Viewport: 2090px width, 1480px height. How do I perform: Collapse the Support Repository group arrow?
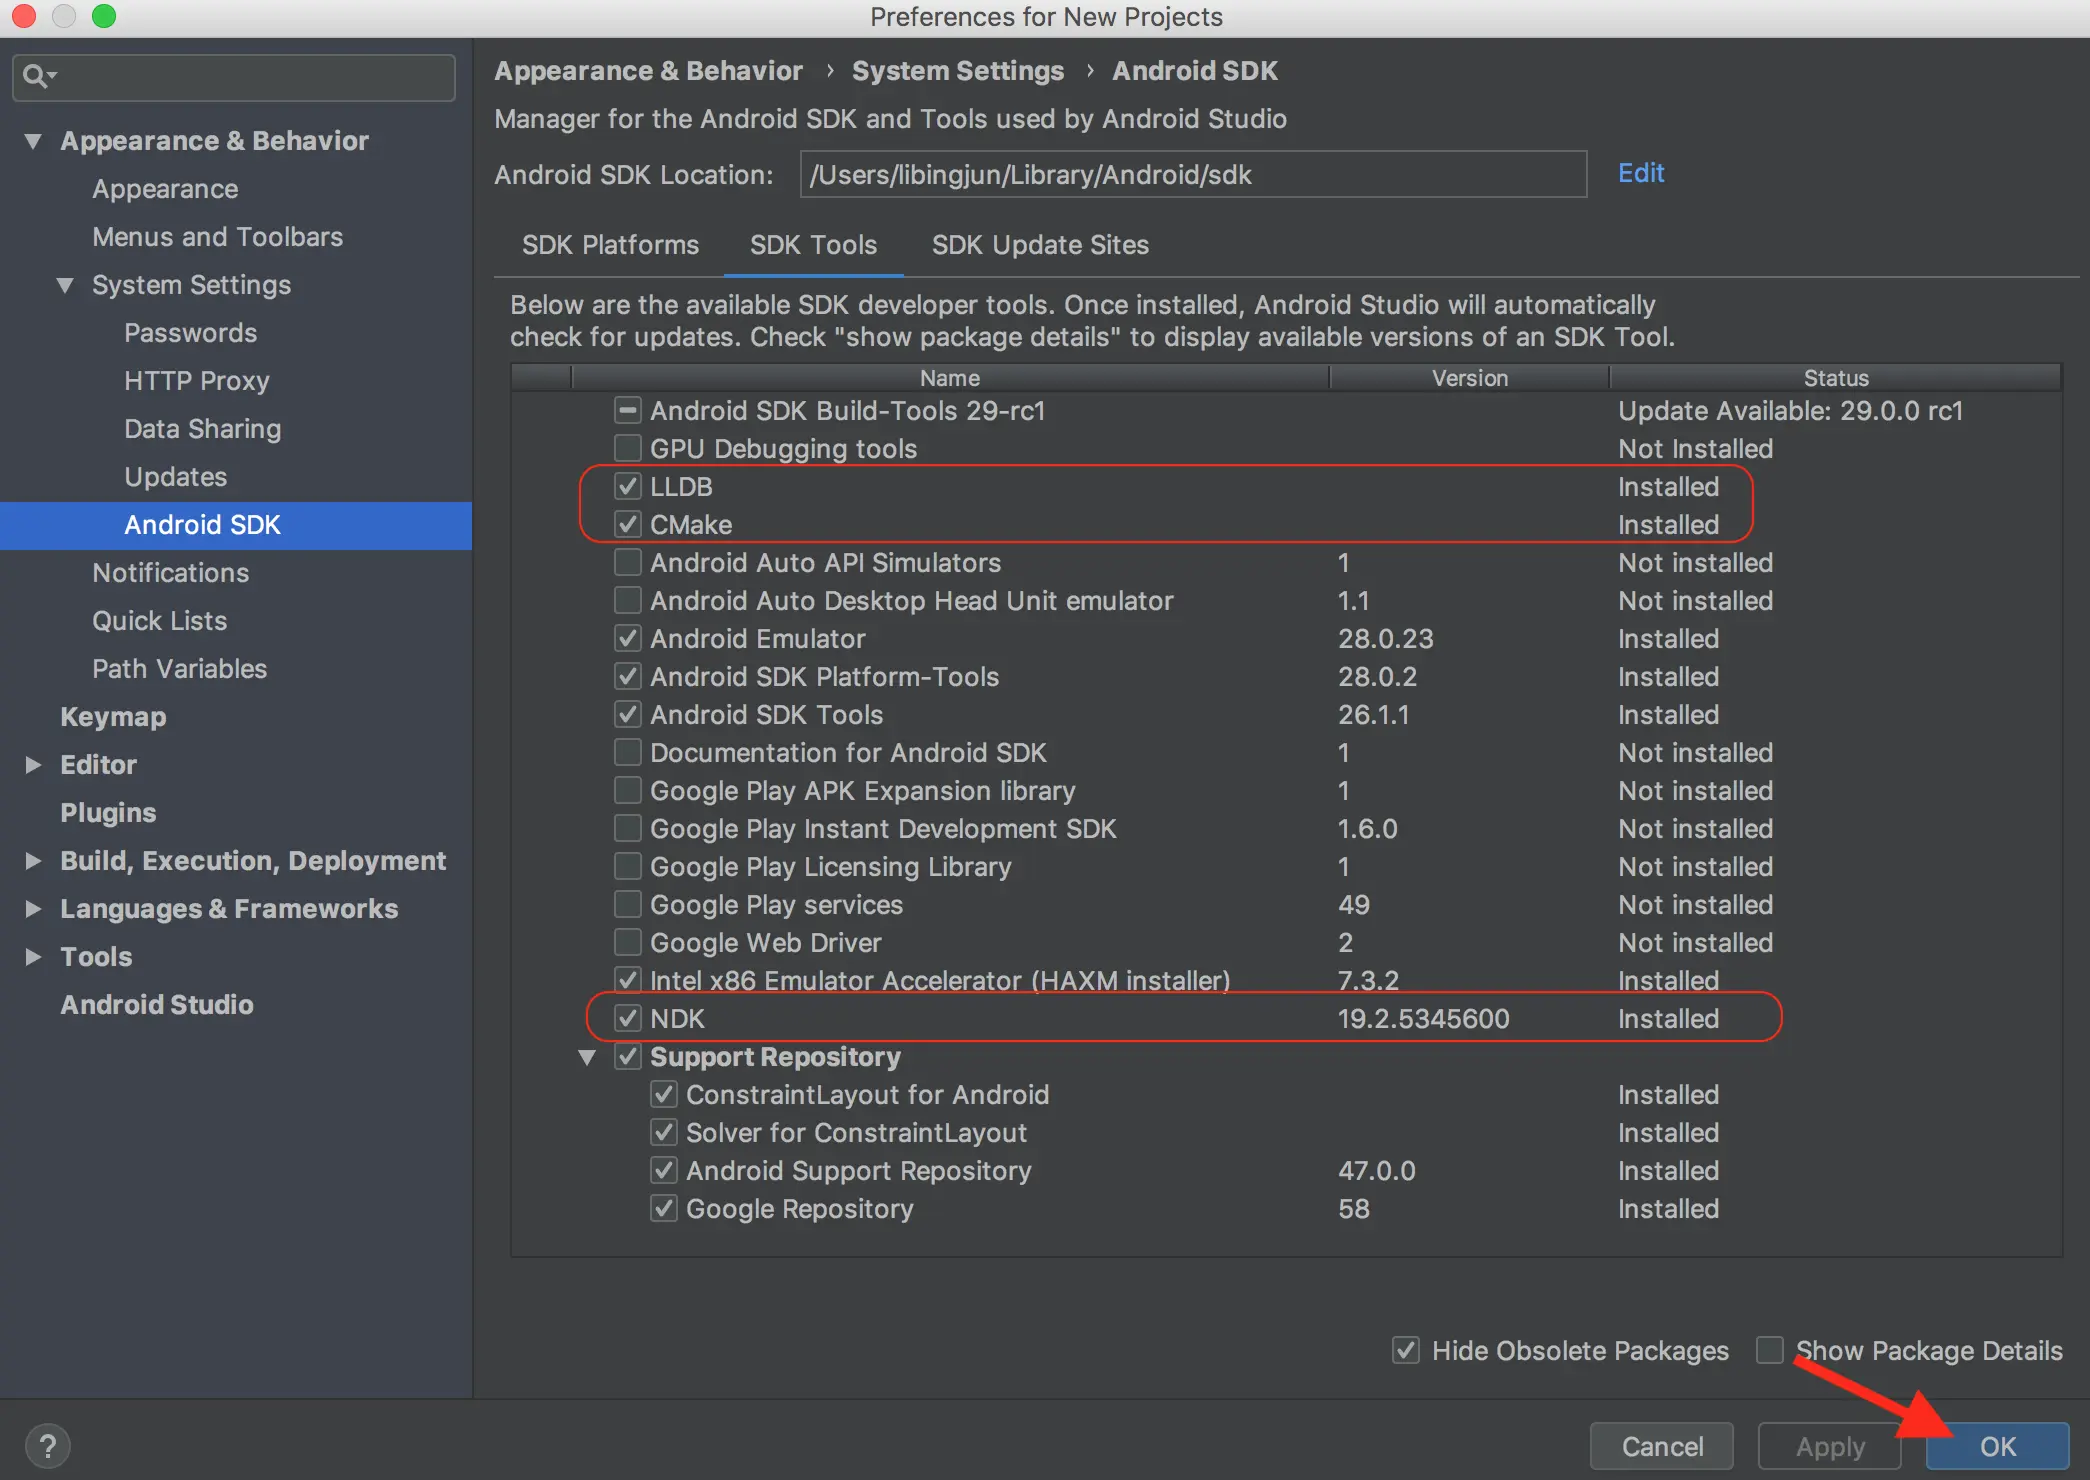587,1057
